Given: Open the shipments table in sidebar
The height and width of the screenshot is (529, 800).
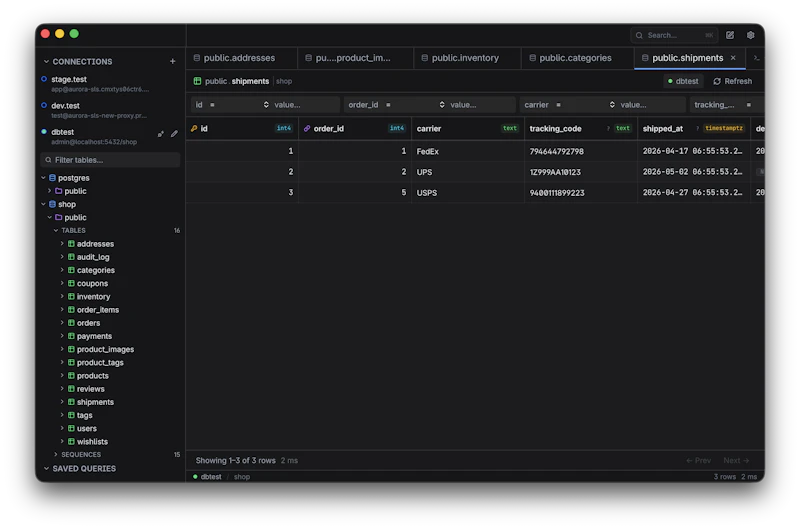Looking at the screenshot, I should [95, 402].
